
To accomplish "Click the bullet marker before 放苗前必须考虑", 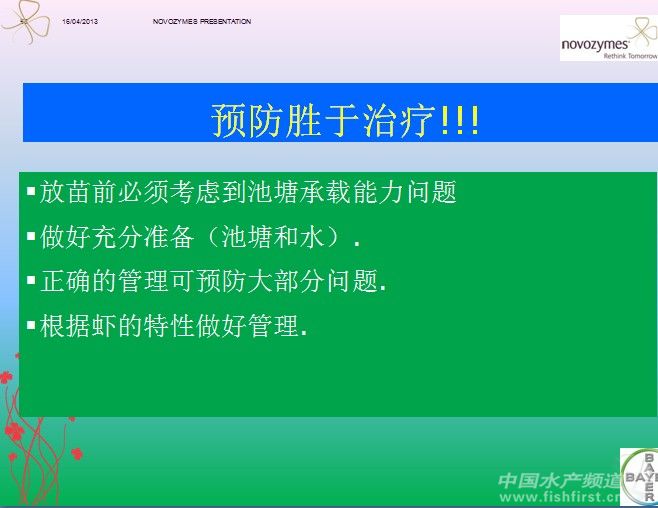I will tap(31, 190).
